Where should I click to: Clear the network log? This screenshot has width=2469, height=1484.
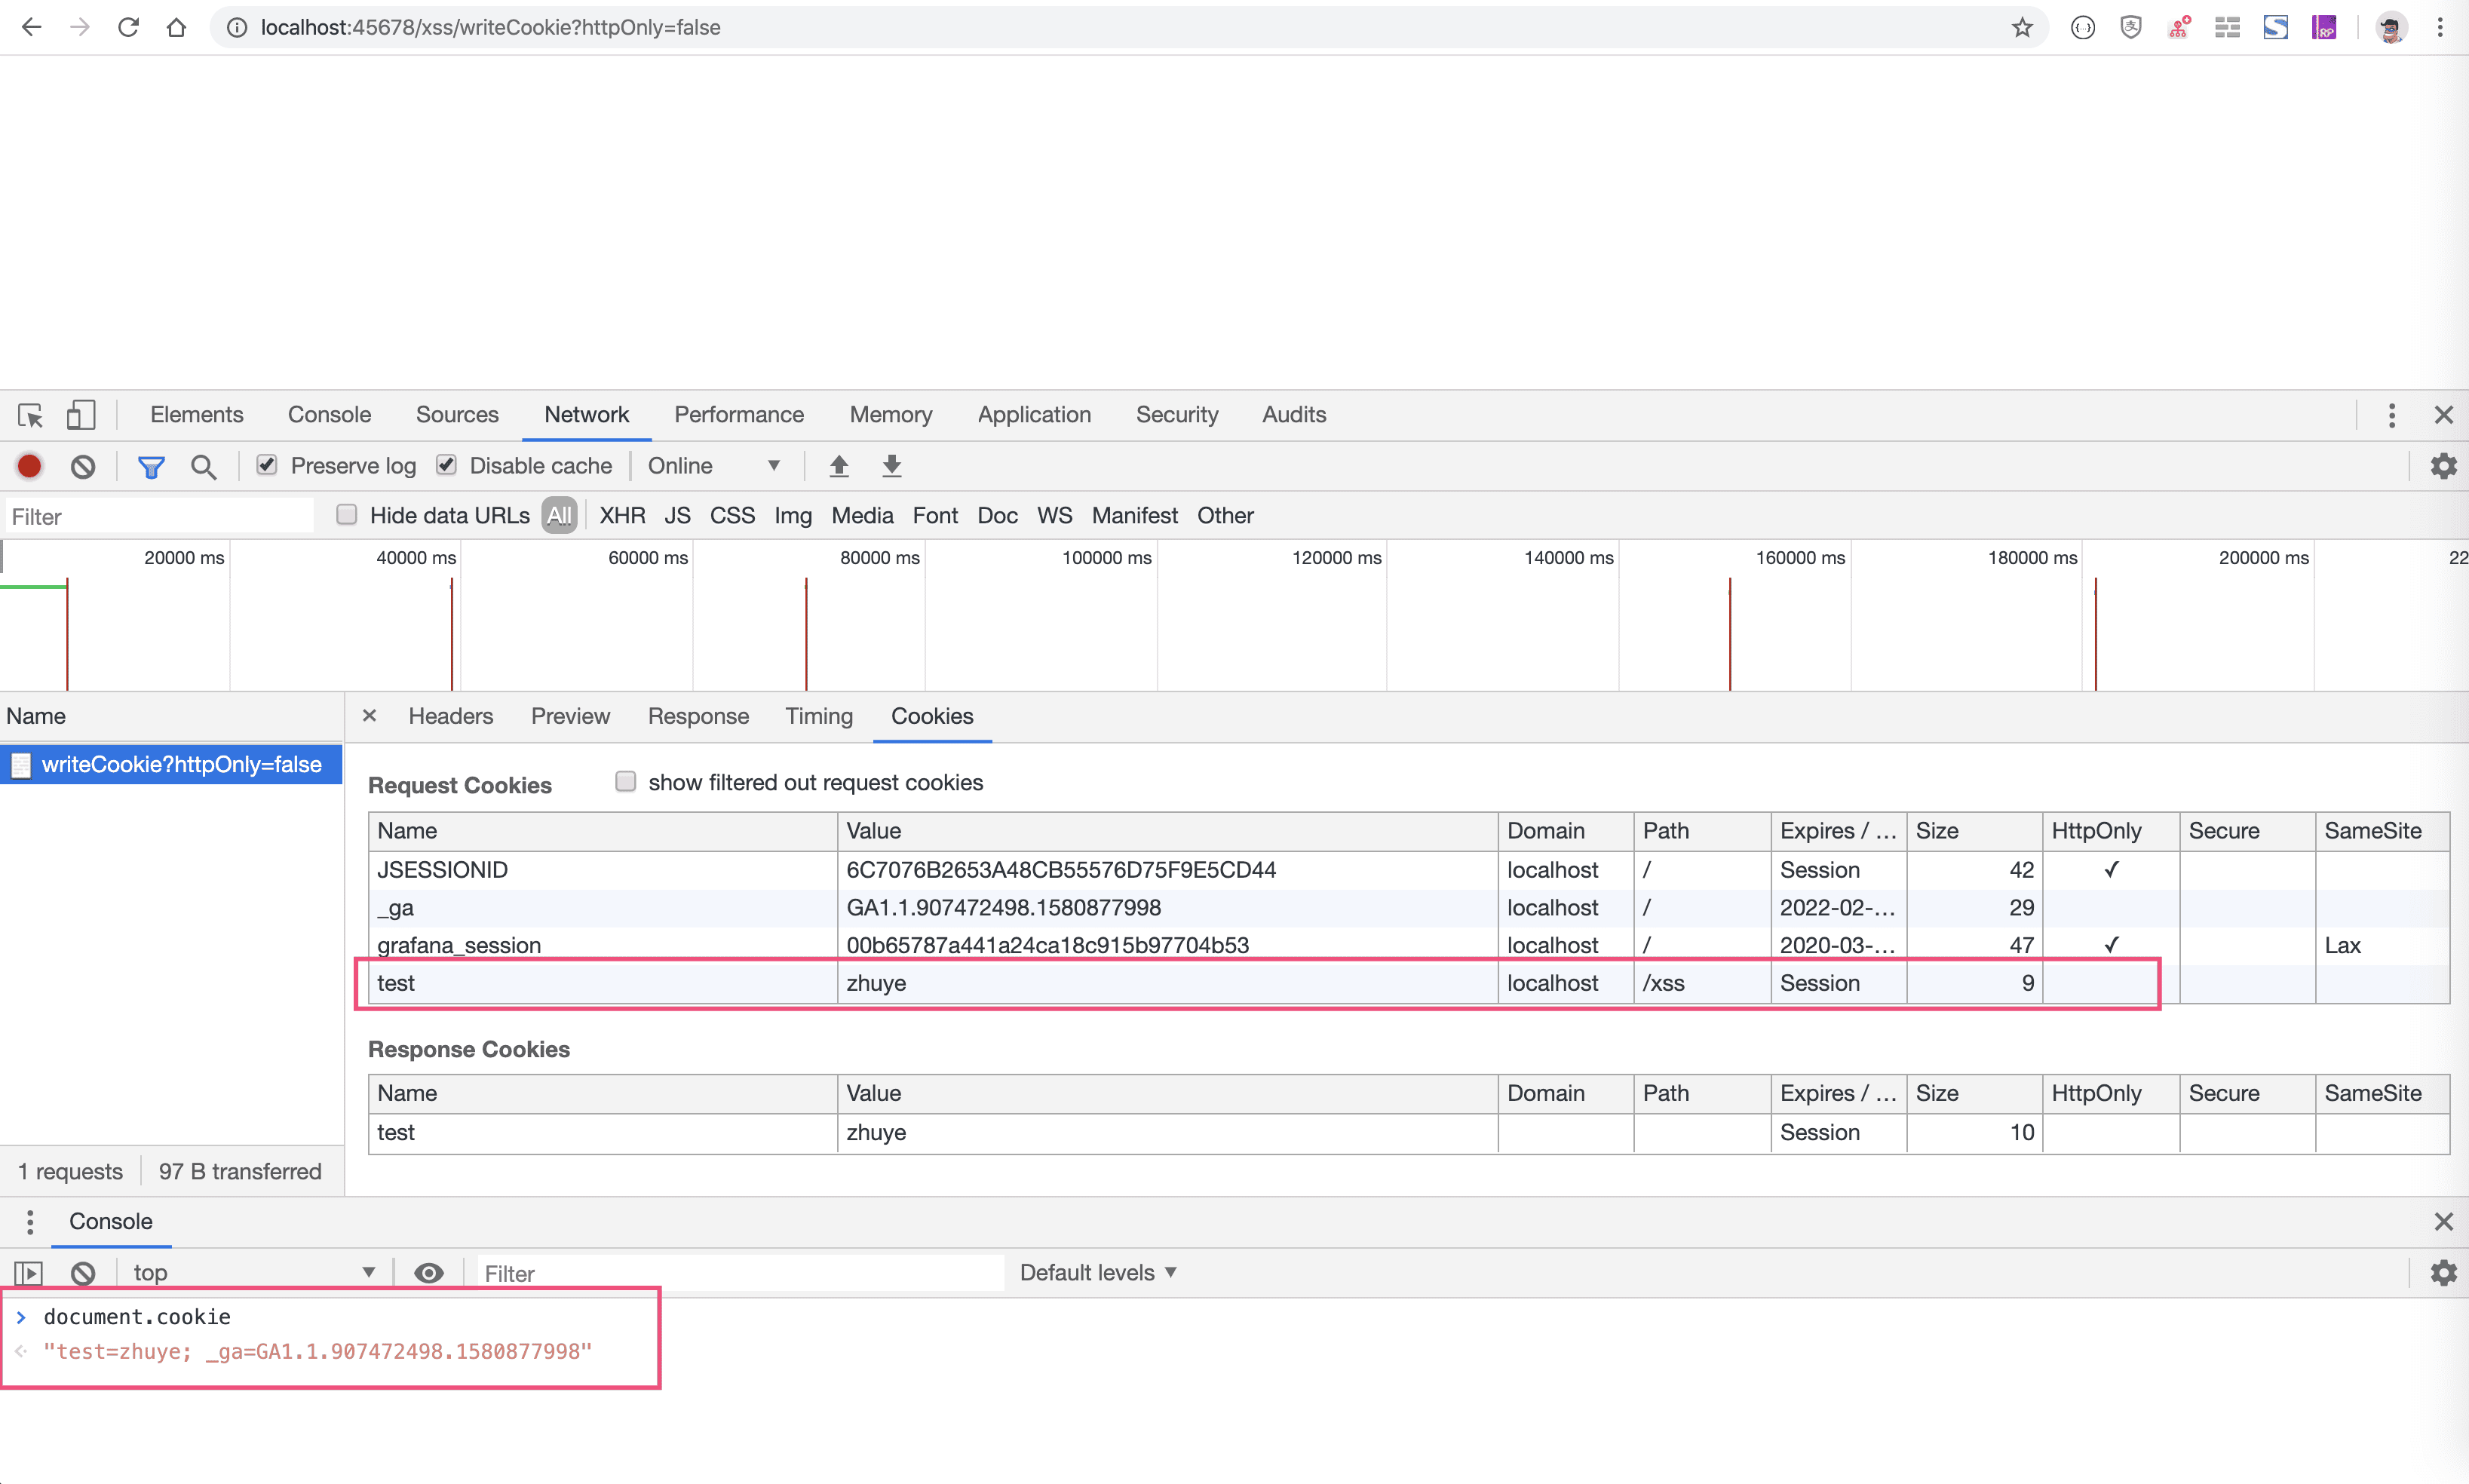pyautogui.click(x=83, y=466)
